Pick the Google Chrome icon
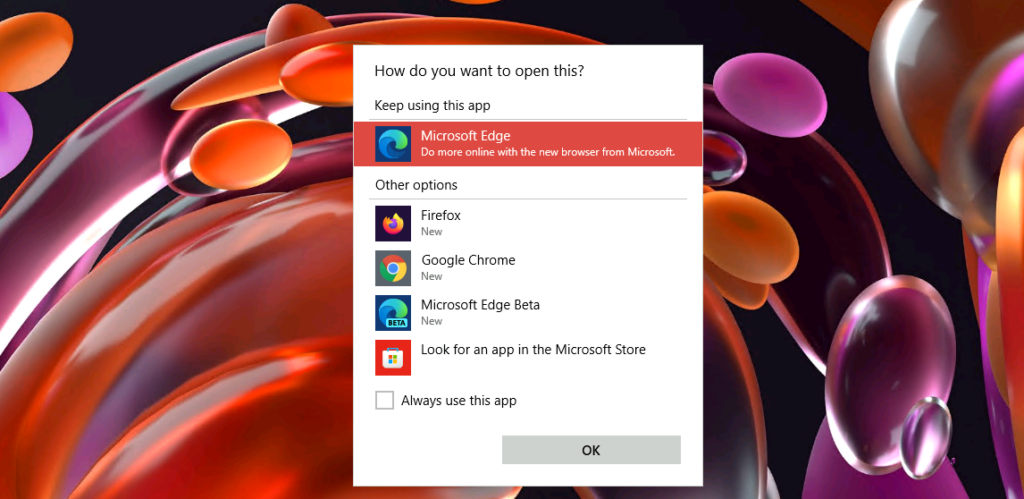 click(393, 268)
